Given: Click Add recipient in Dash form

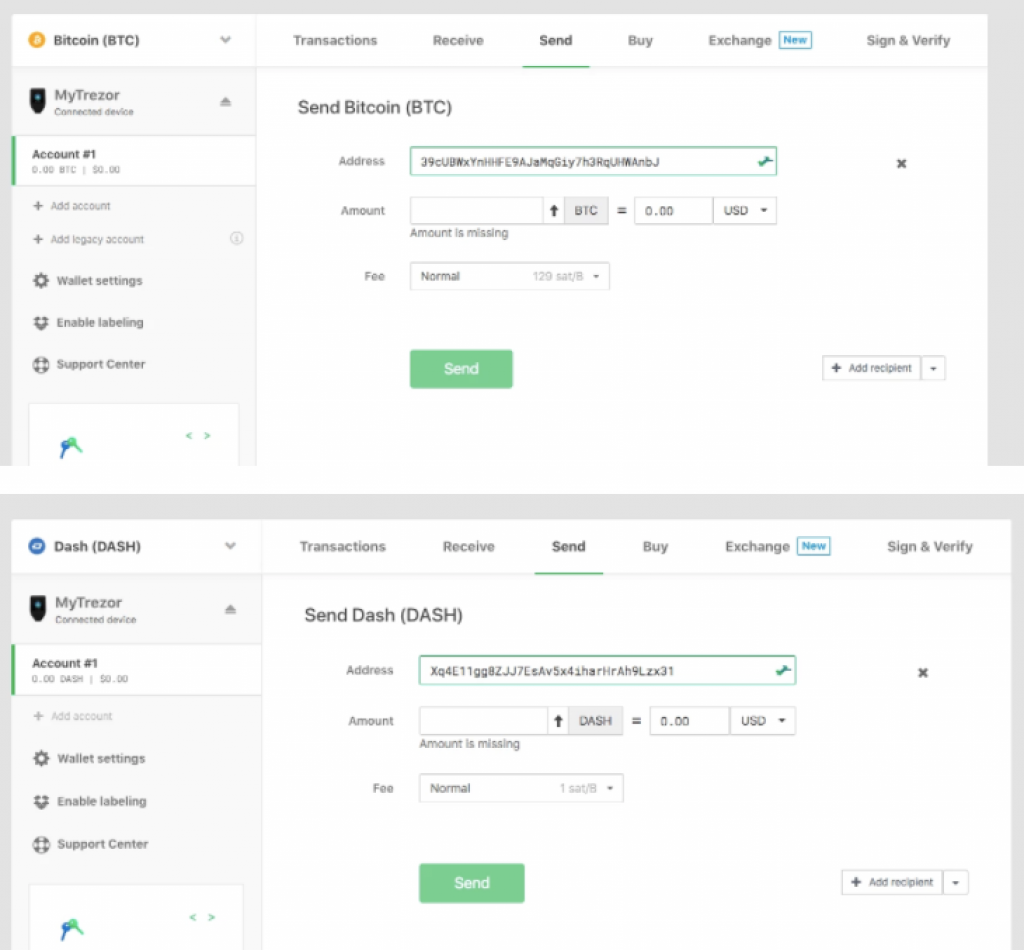Looking at the screenshot, I should tap(892, 883).
